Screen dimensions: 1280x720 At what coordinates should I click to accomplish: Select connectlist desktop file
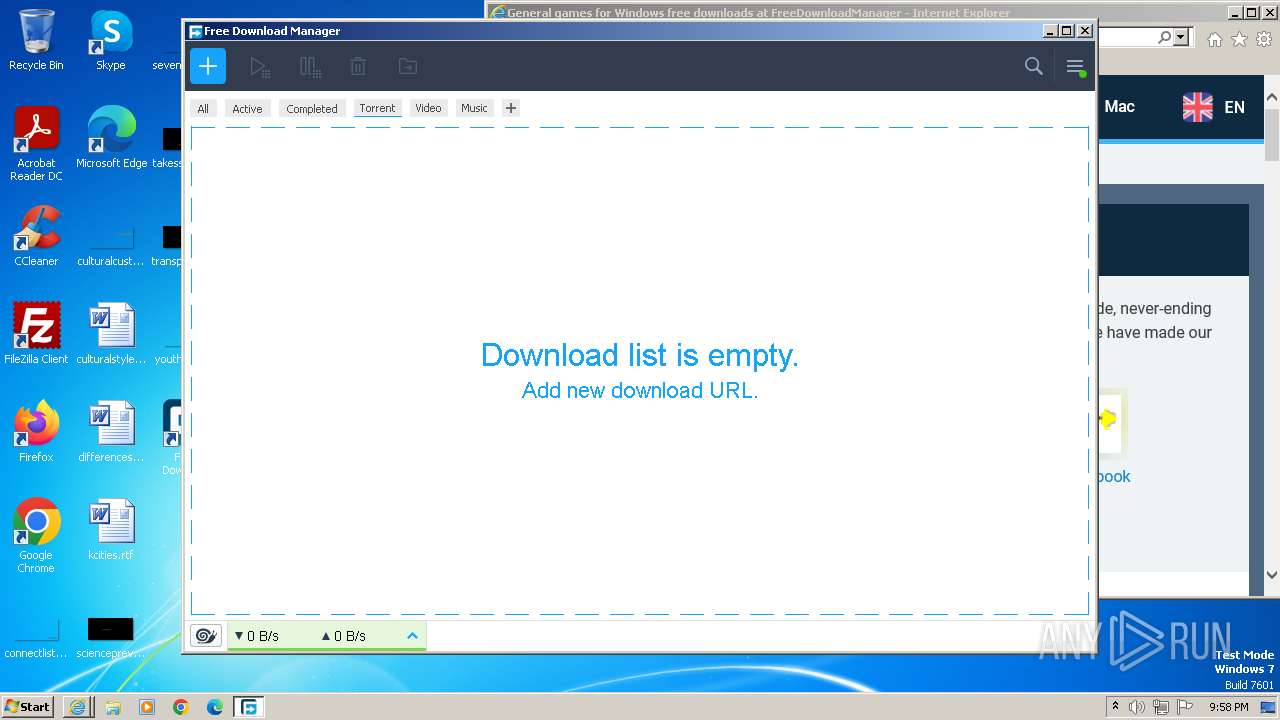36,636
